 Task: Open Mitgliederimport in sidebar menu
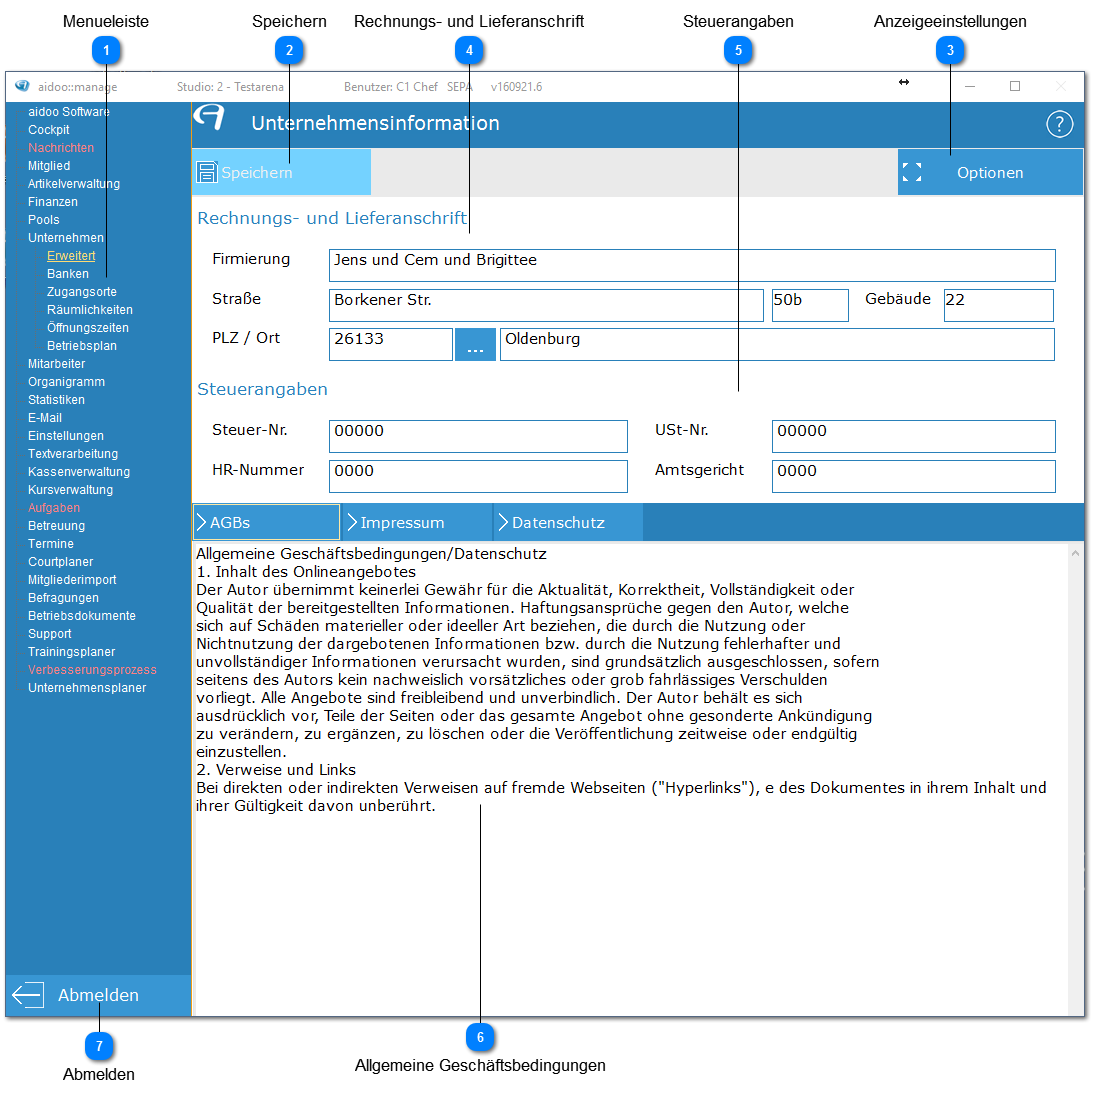coord(72,579)
